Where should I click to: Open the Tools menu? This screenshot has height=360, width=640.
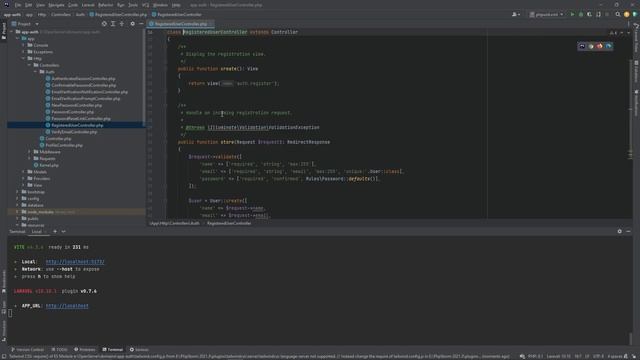133,5
